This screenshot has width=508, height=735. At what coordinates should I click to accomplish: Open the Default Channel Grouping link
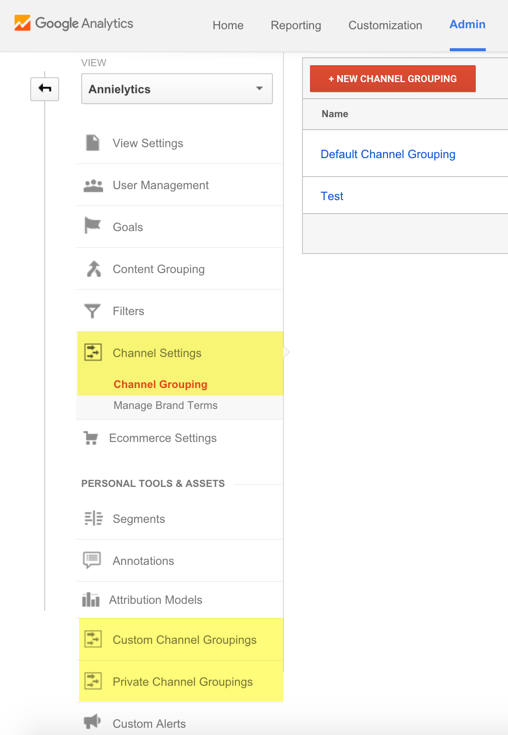click(388, 154)
